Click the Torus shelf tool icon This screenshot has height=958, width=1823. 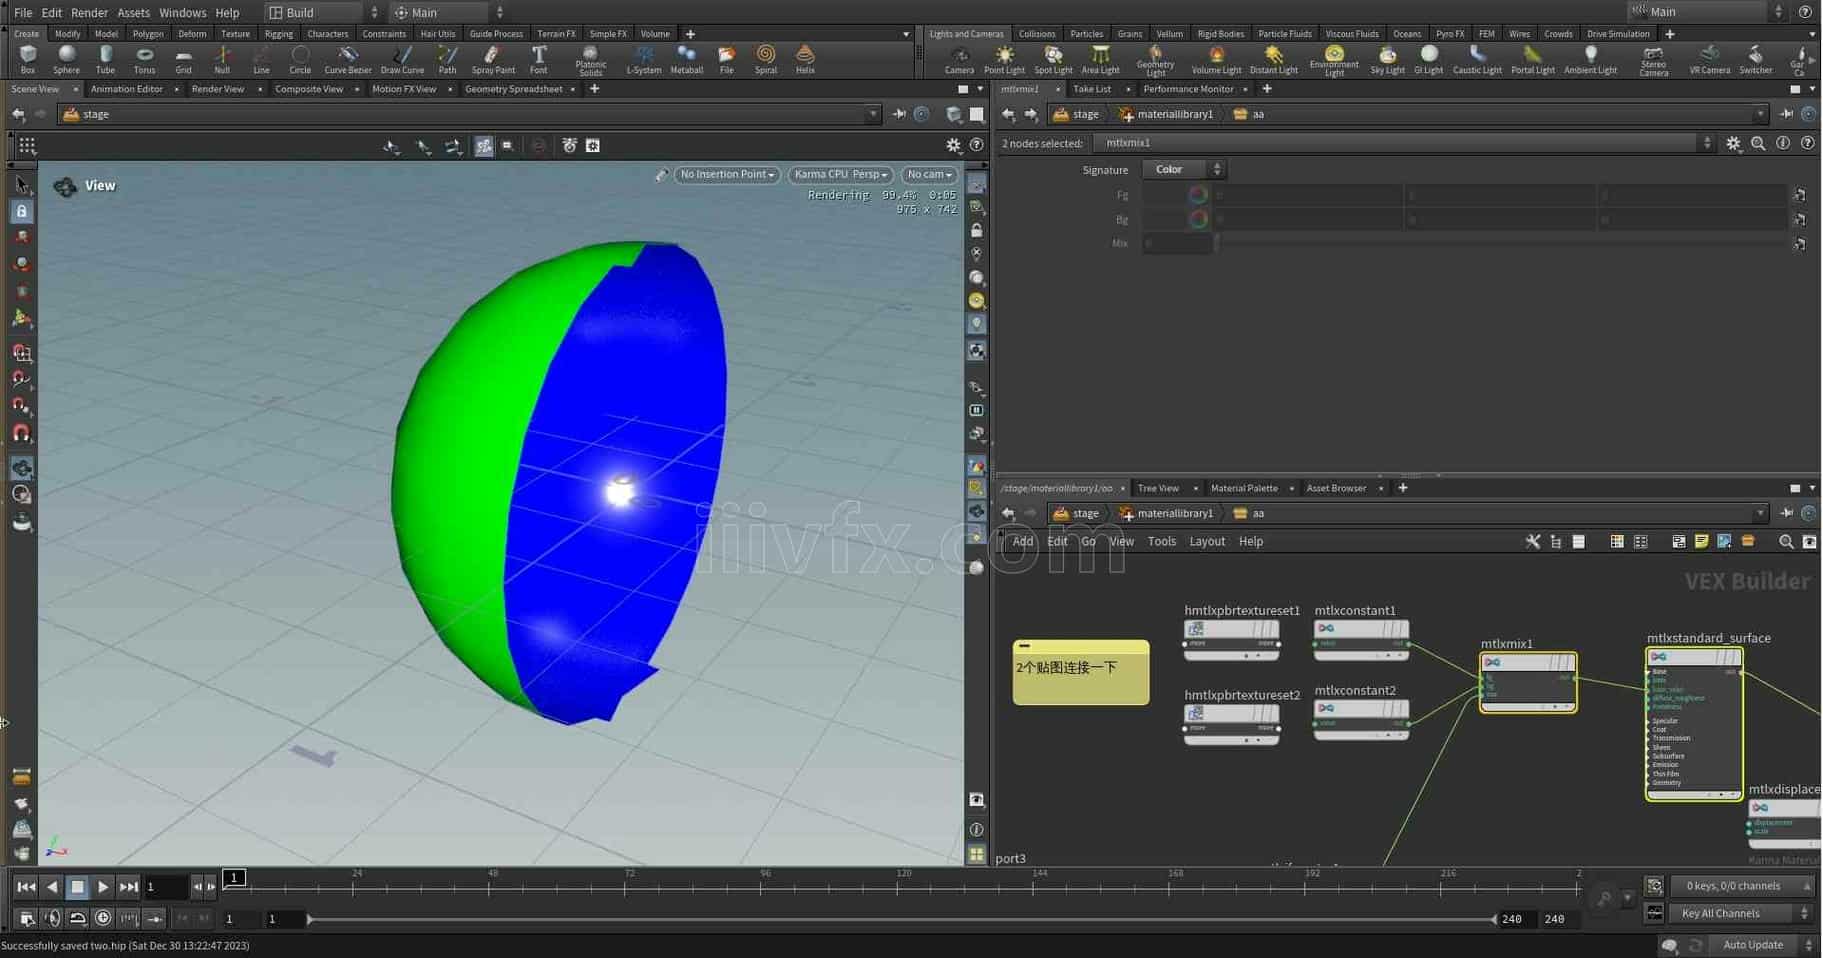point(144,58)
